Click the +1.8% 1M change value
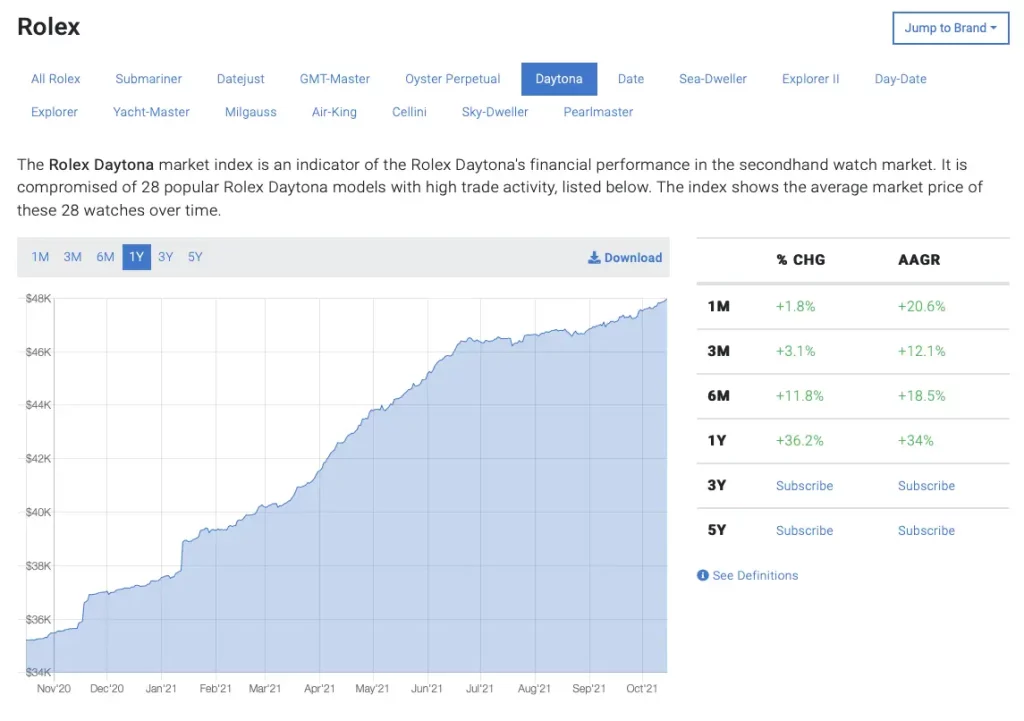The width and height of the screenshot is (1024, 721). 795,306
